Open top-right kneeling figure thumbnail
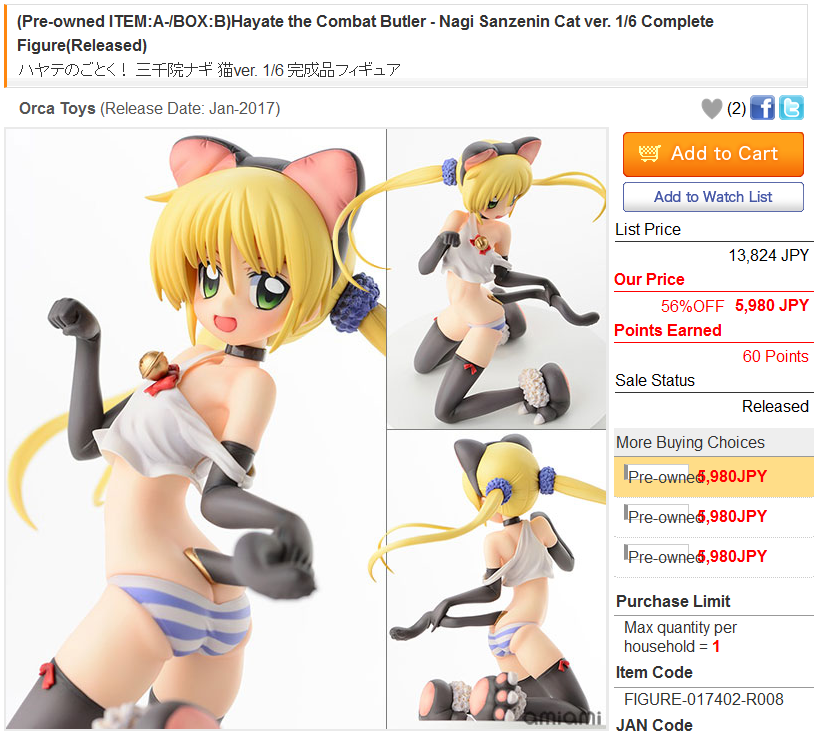 pyautogui.click(x=496, y=279)
